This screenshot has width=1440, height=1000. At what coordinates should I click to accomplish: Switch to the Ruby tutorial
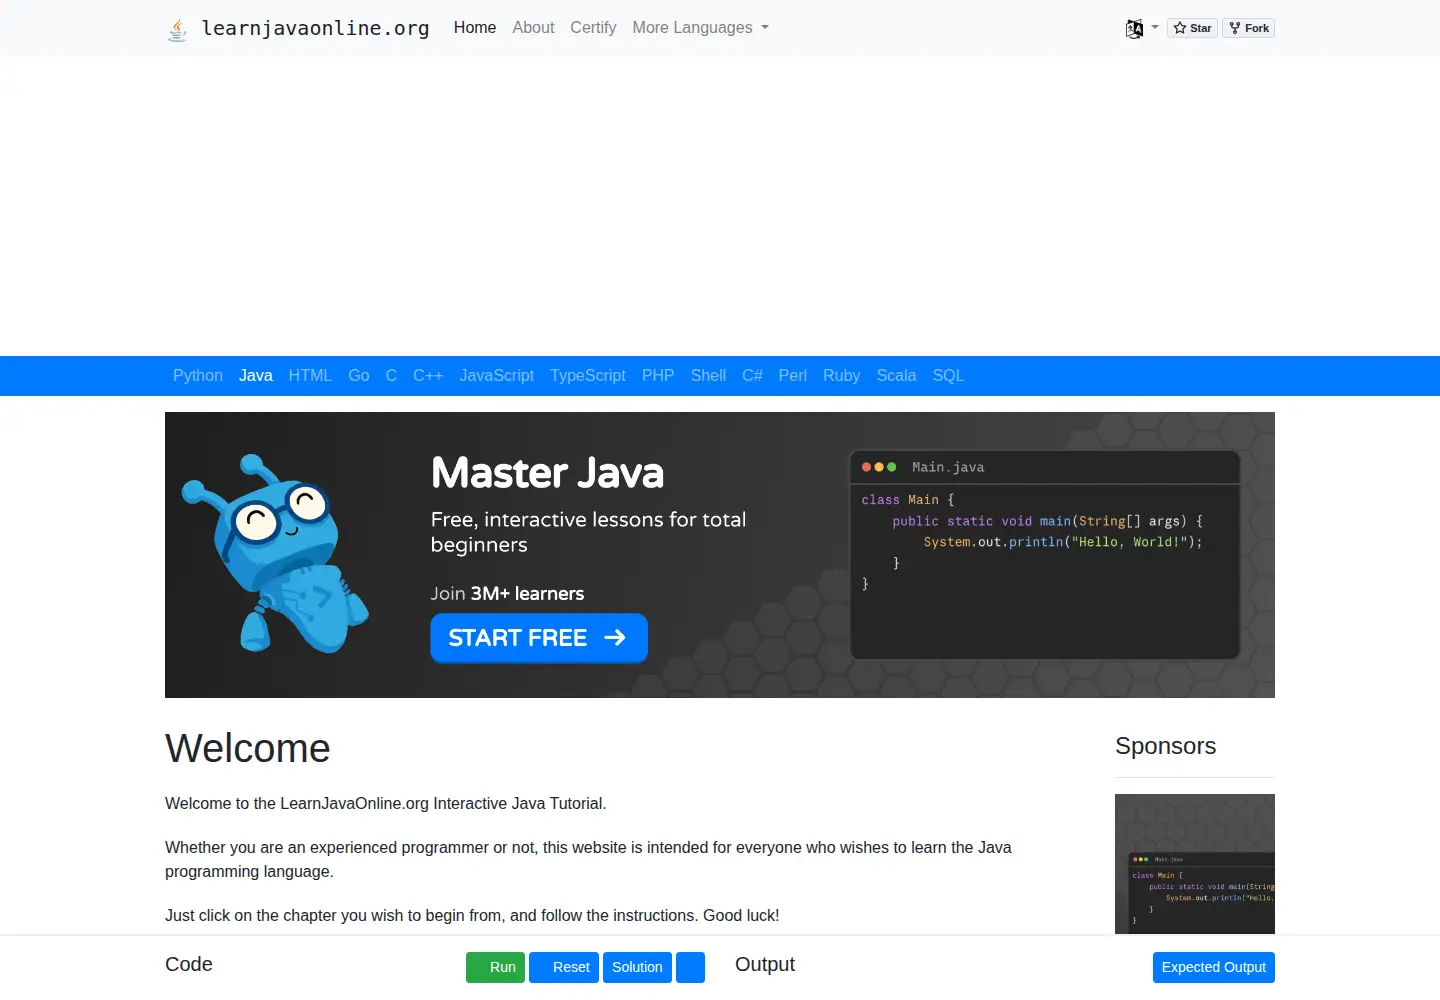click(842, 376)
